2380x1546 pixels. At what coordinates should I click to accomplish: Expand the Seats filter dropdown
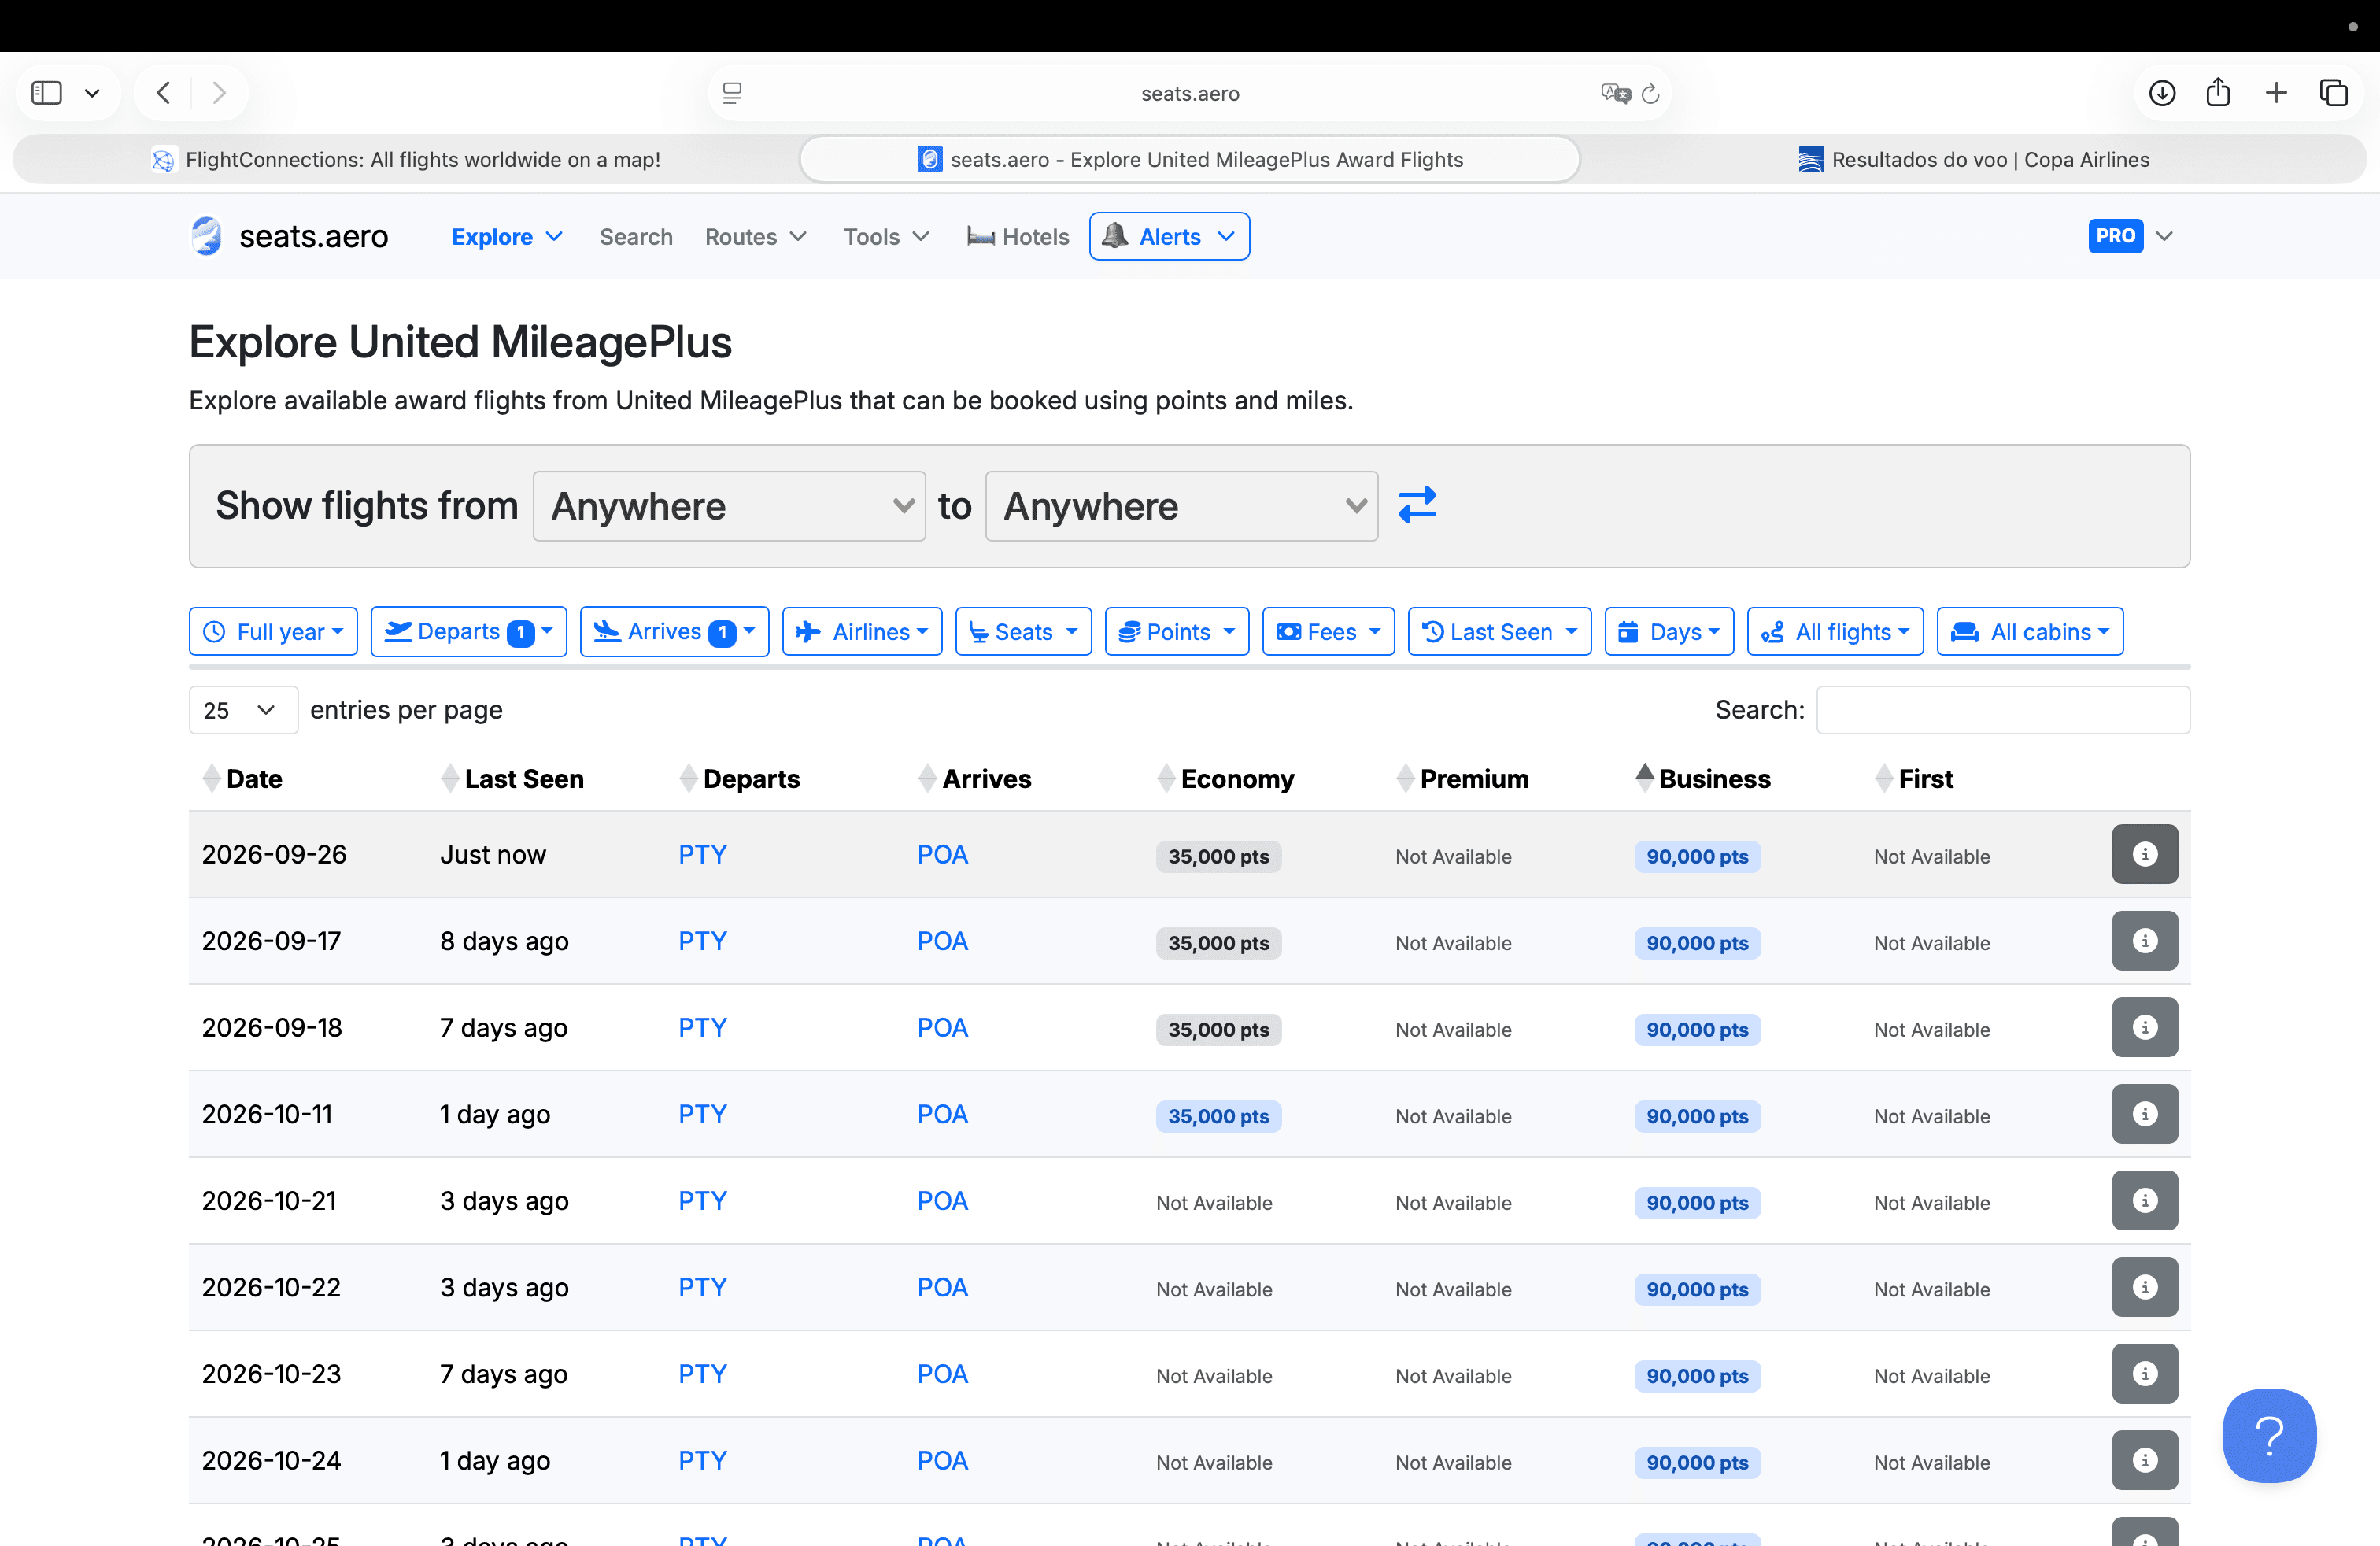click(x=1023, y=631)
